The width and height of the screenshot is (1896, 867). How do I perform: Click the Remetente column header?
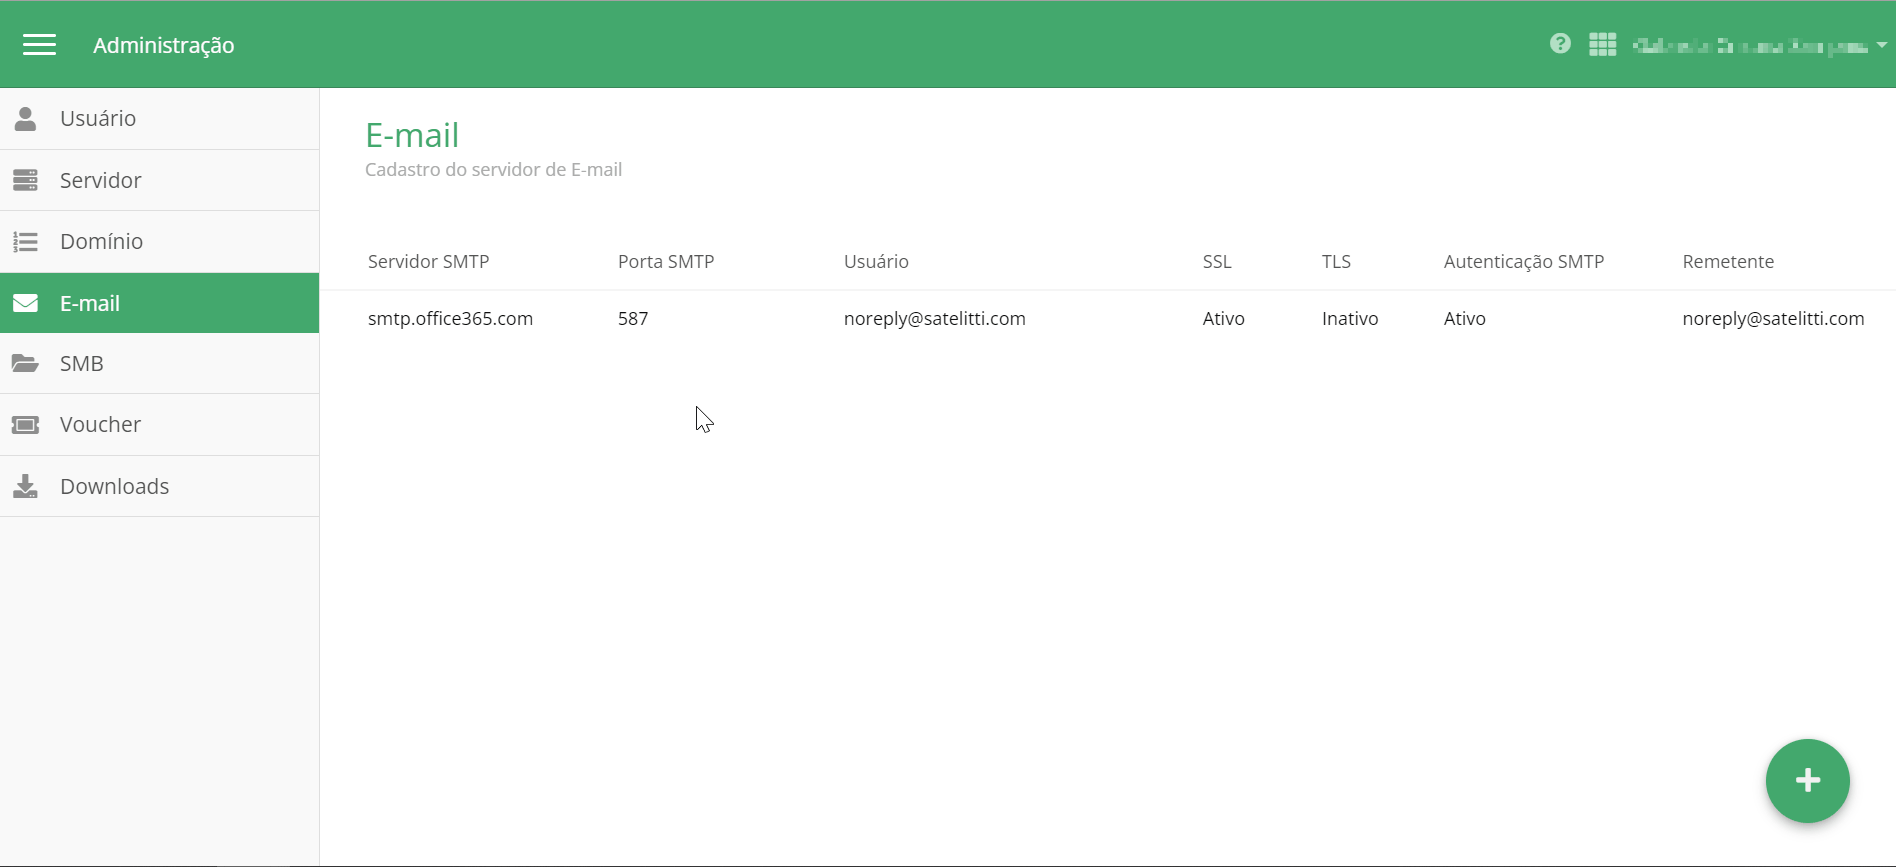pyautogui.click(x=1728, y=262)
